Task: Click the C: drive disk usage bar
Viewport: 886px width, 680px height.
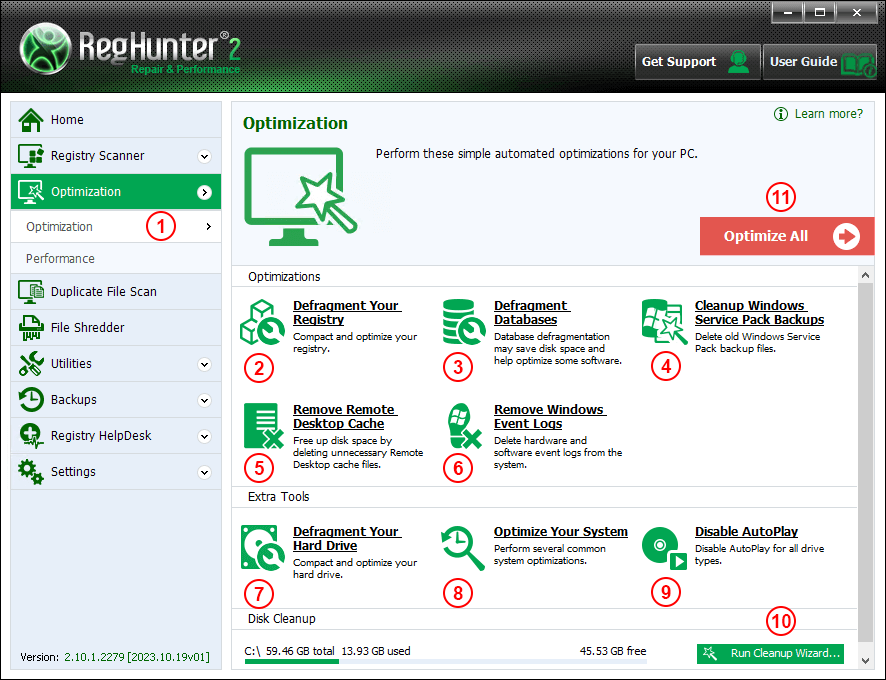Action: click(x=445, y=662)
